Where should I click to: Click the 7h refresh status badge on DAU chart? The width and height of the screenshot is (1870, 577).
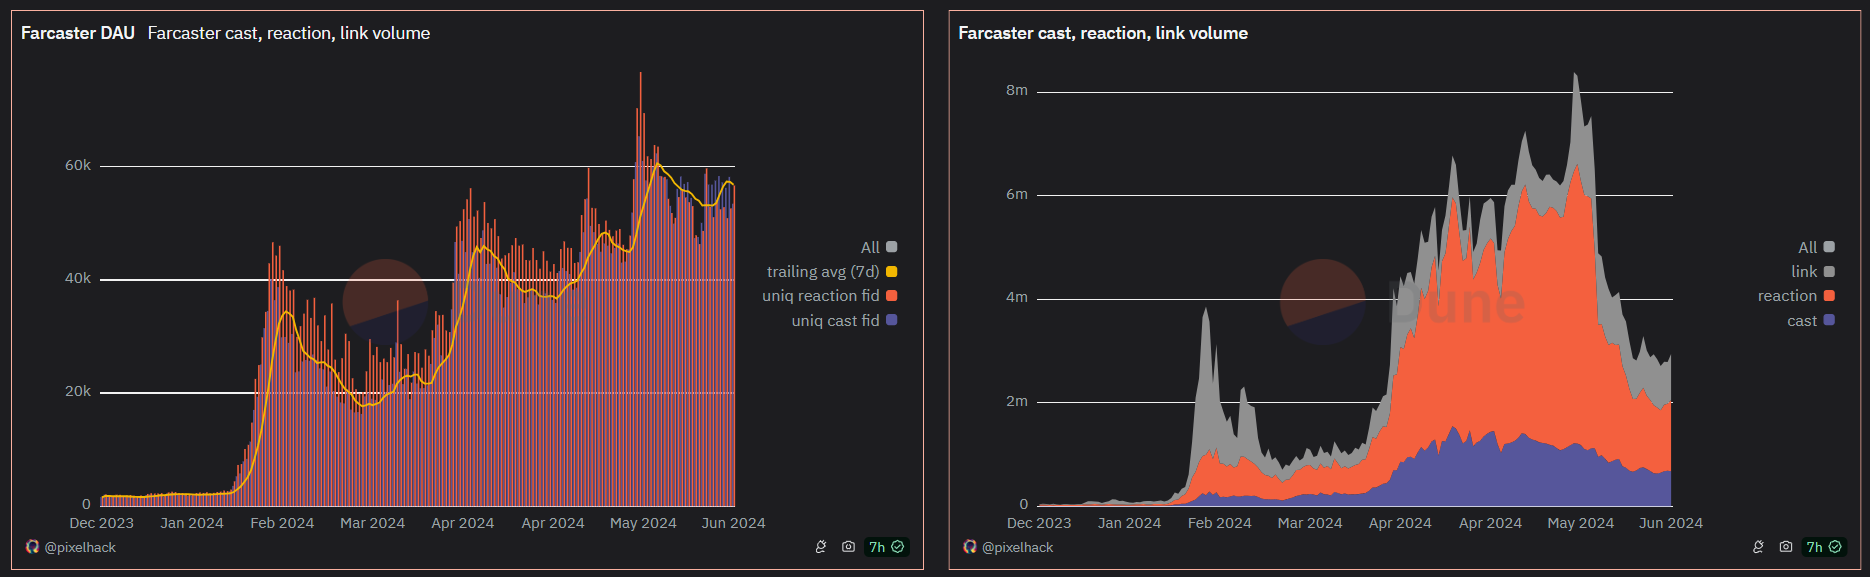click(x=886, y=547)
